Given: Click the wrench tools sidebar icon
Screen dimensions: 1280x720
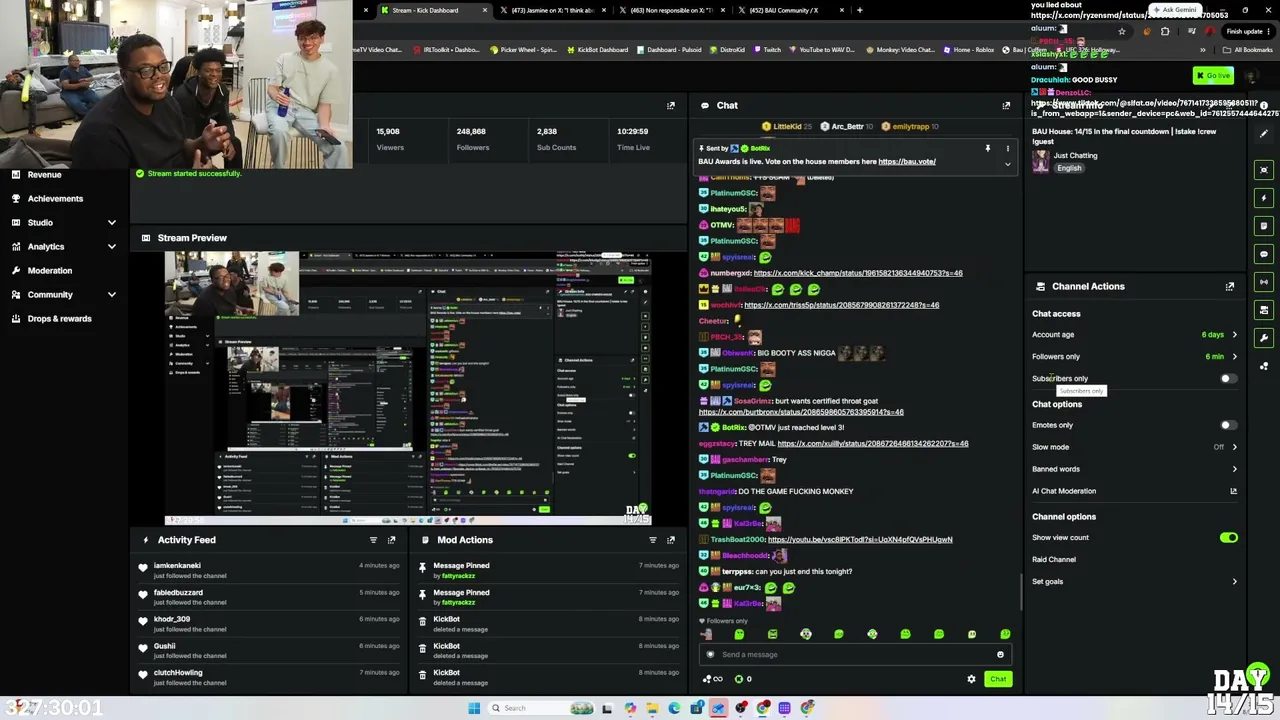Looking at the screenshot, I should tap(1264, 338).
